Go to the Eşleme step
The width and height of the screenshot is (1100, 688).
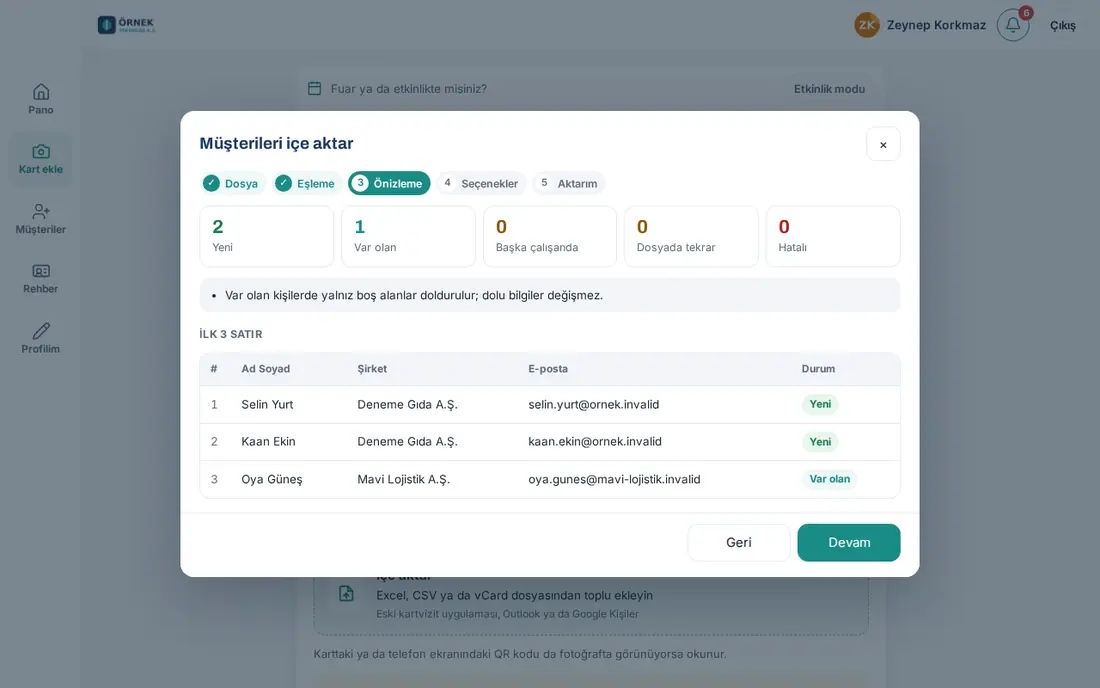tap(307, 184)
